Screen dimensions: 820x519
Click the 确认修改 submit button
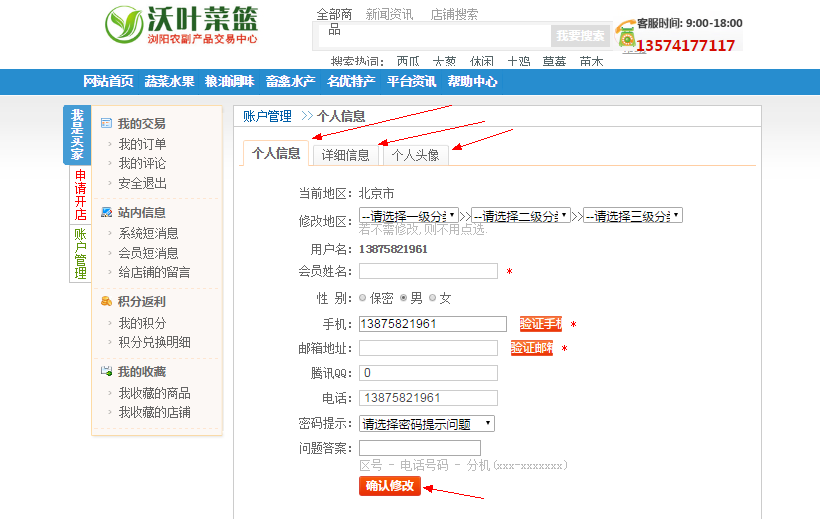[390, 486]
